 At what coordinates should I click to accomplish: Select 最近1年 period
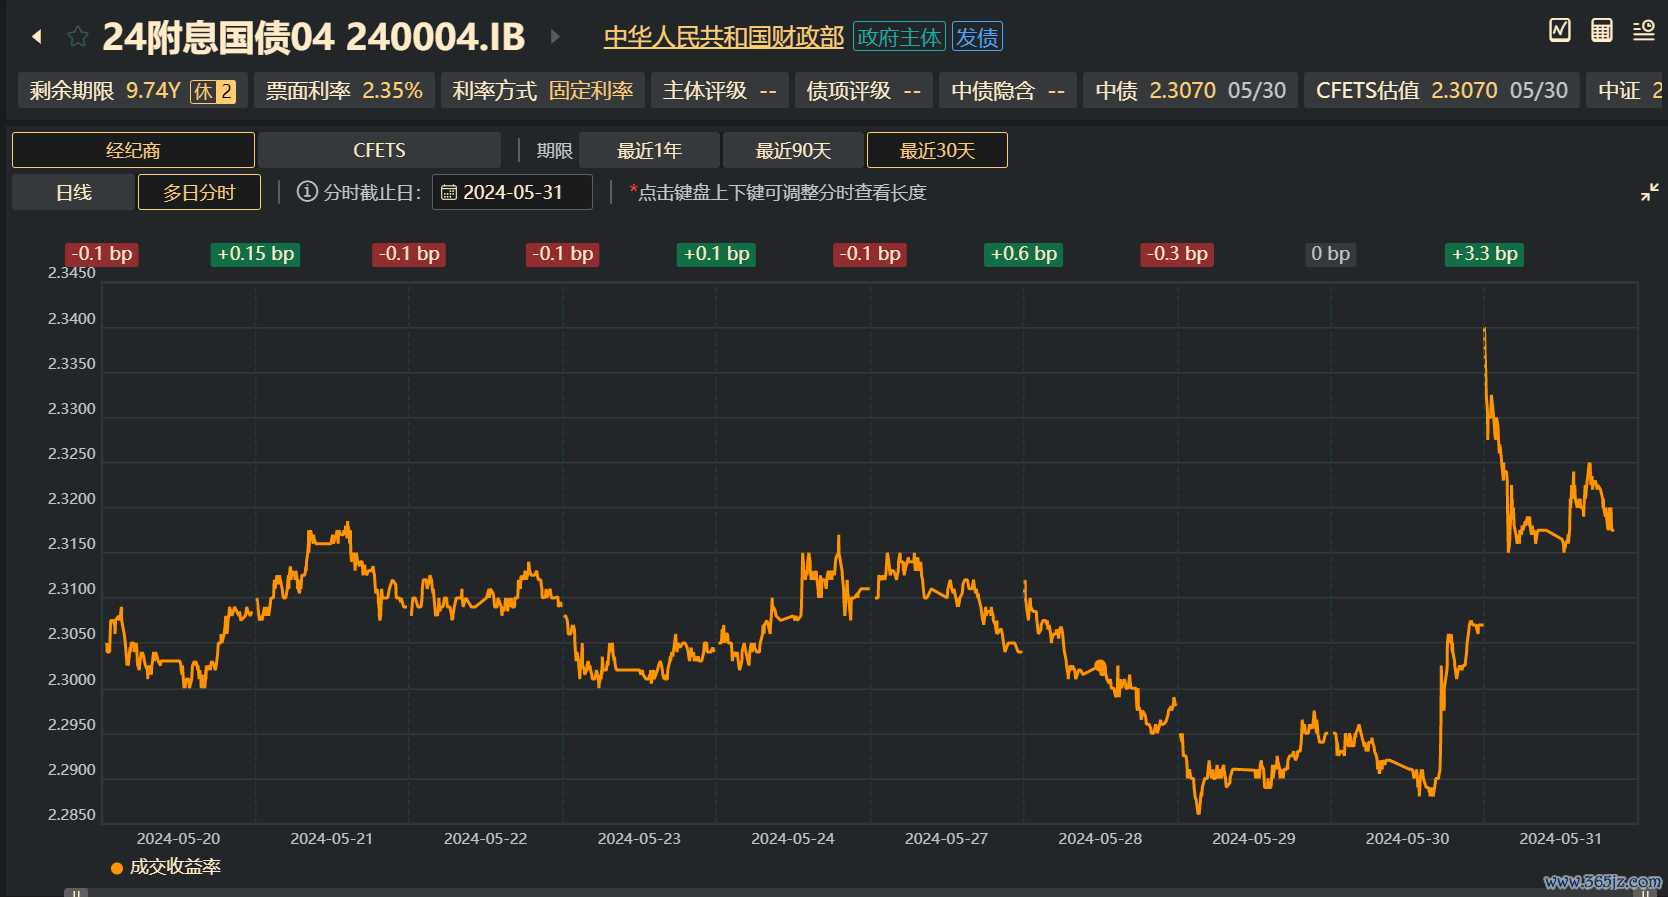click(x=649, y=150)
